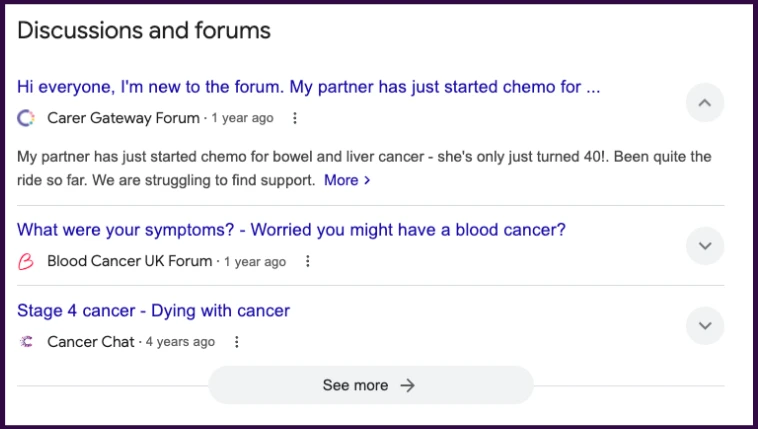Expand the 'What were your symptoms?' result
Screen dimensions: 758x429
pos(705,246)
